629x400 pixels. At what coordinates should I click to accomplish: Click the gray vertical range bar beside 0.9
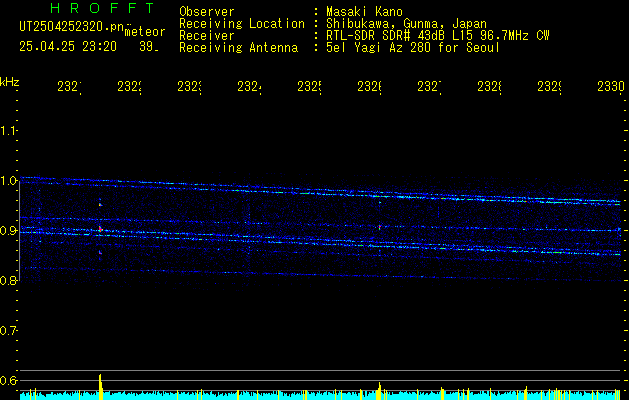coord(19,231)
